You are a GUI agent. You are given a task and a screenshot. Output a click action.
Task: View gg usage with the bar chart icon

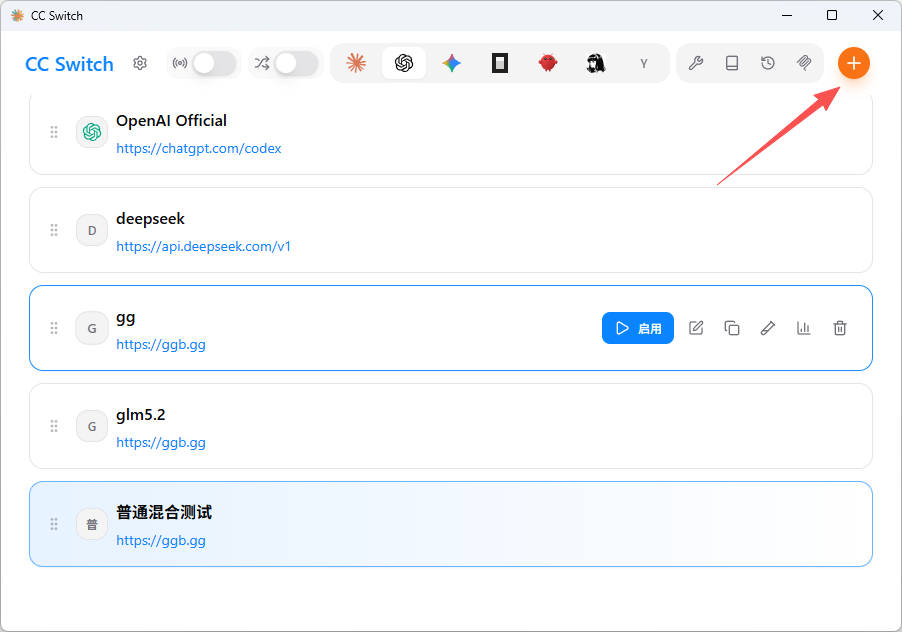[x=804, y=328]
